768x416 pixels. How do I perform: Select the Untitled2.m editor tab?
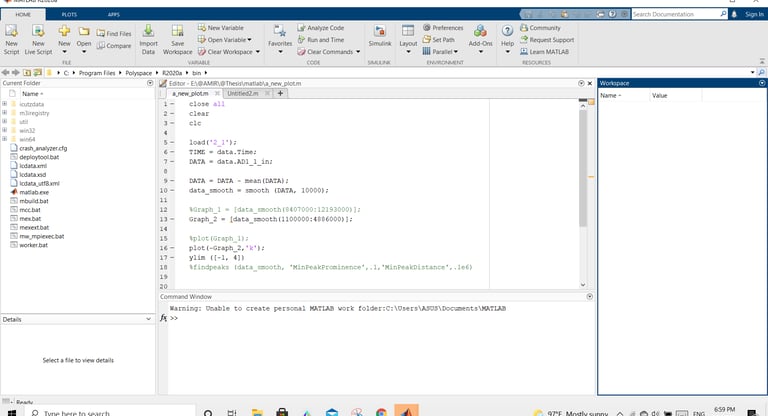[x=242, y=93]
